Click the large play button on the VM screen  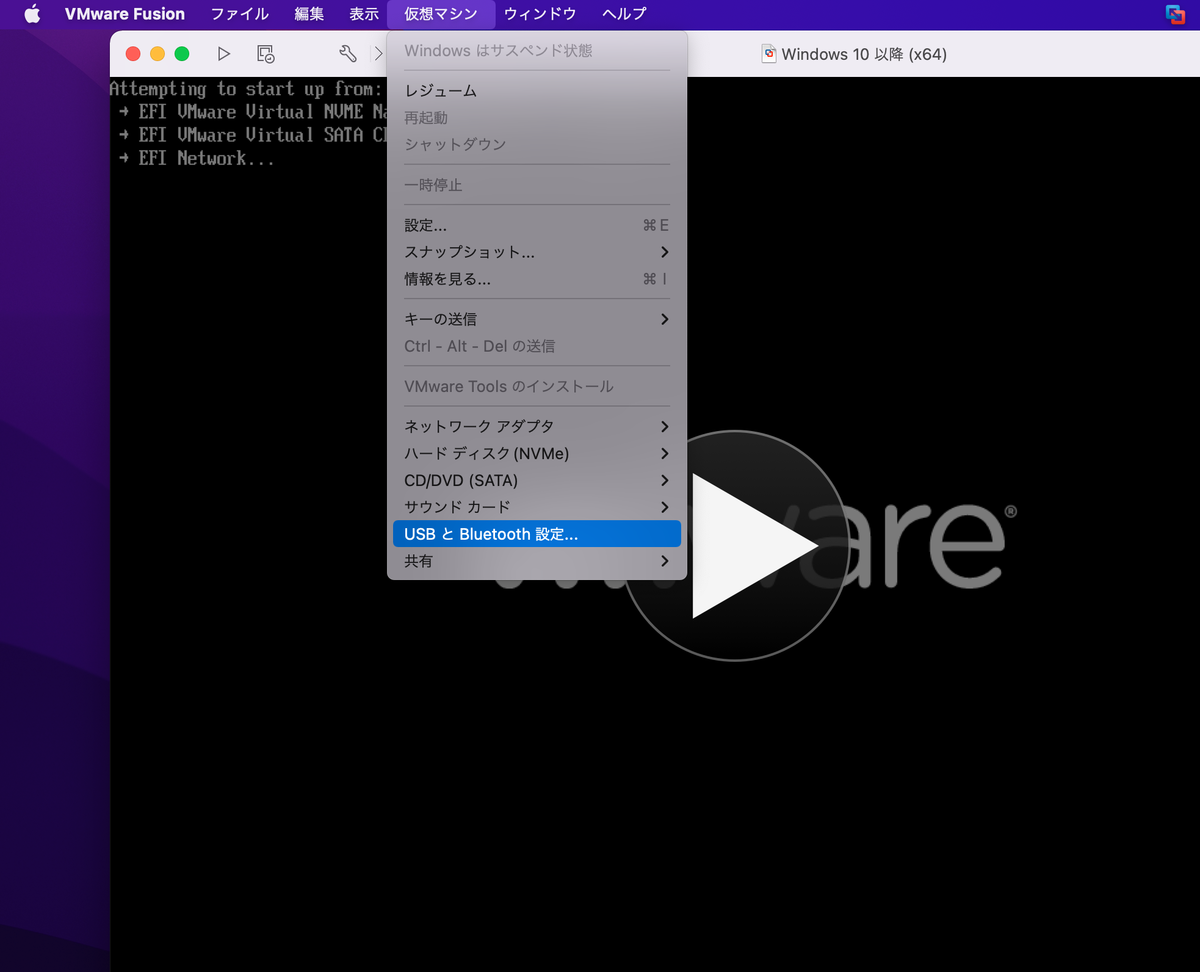tap(735, 546)
